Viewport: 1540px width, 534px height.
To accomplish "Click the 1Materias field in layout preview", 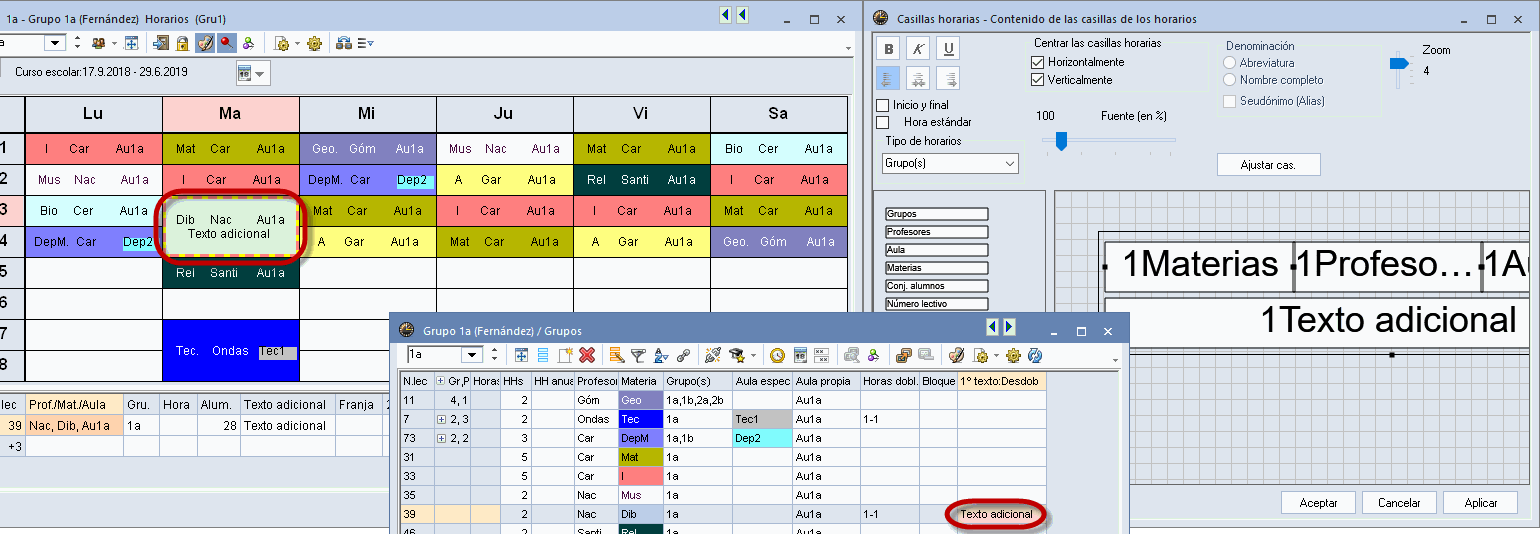I will coord(1200,265).
